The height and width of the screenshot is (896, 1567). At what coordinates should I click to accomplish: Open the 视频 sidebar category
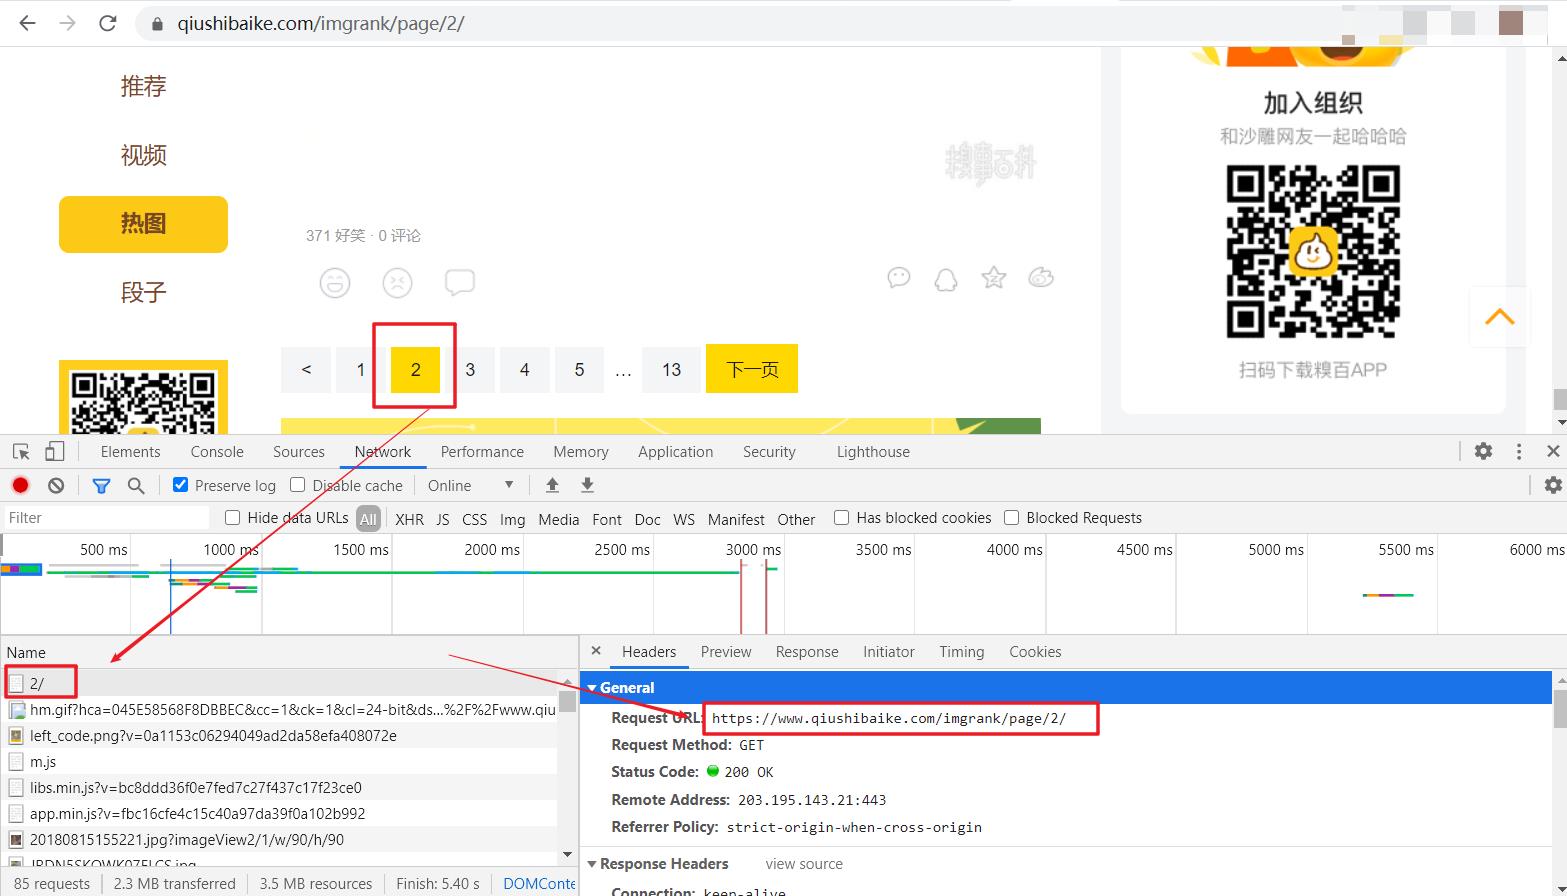click(x=143, y=156)
